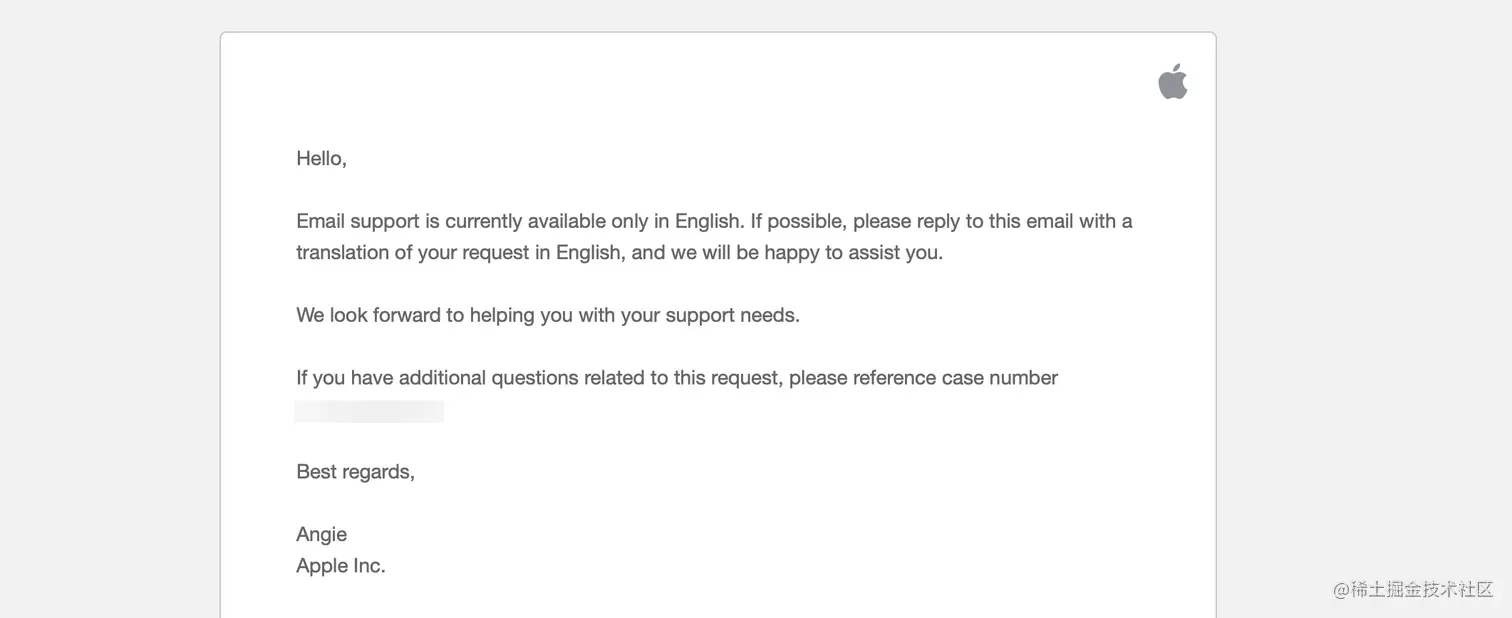Click the "Apple Inc." signature line

tap(340, 566)
